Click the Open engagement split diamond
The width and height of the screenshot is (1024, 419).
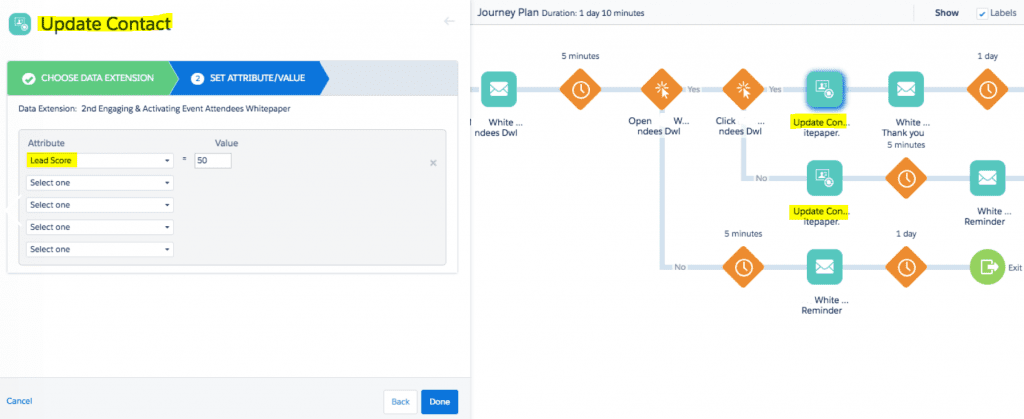pos(661,90)
